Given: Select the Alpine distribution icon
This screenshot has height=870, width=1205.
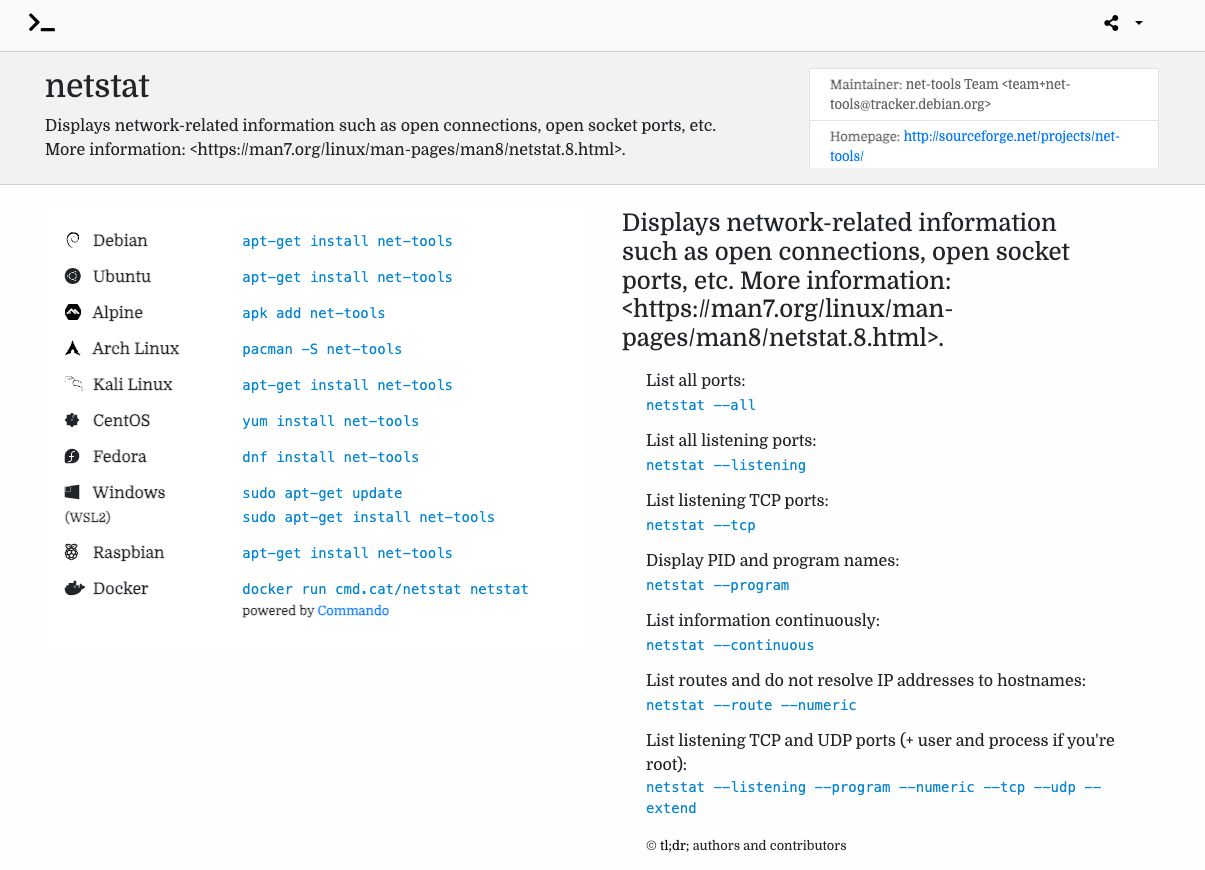Looking at the screenshot, I should [x=72, y=312].
